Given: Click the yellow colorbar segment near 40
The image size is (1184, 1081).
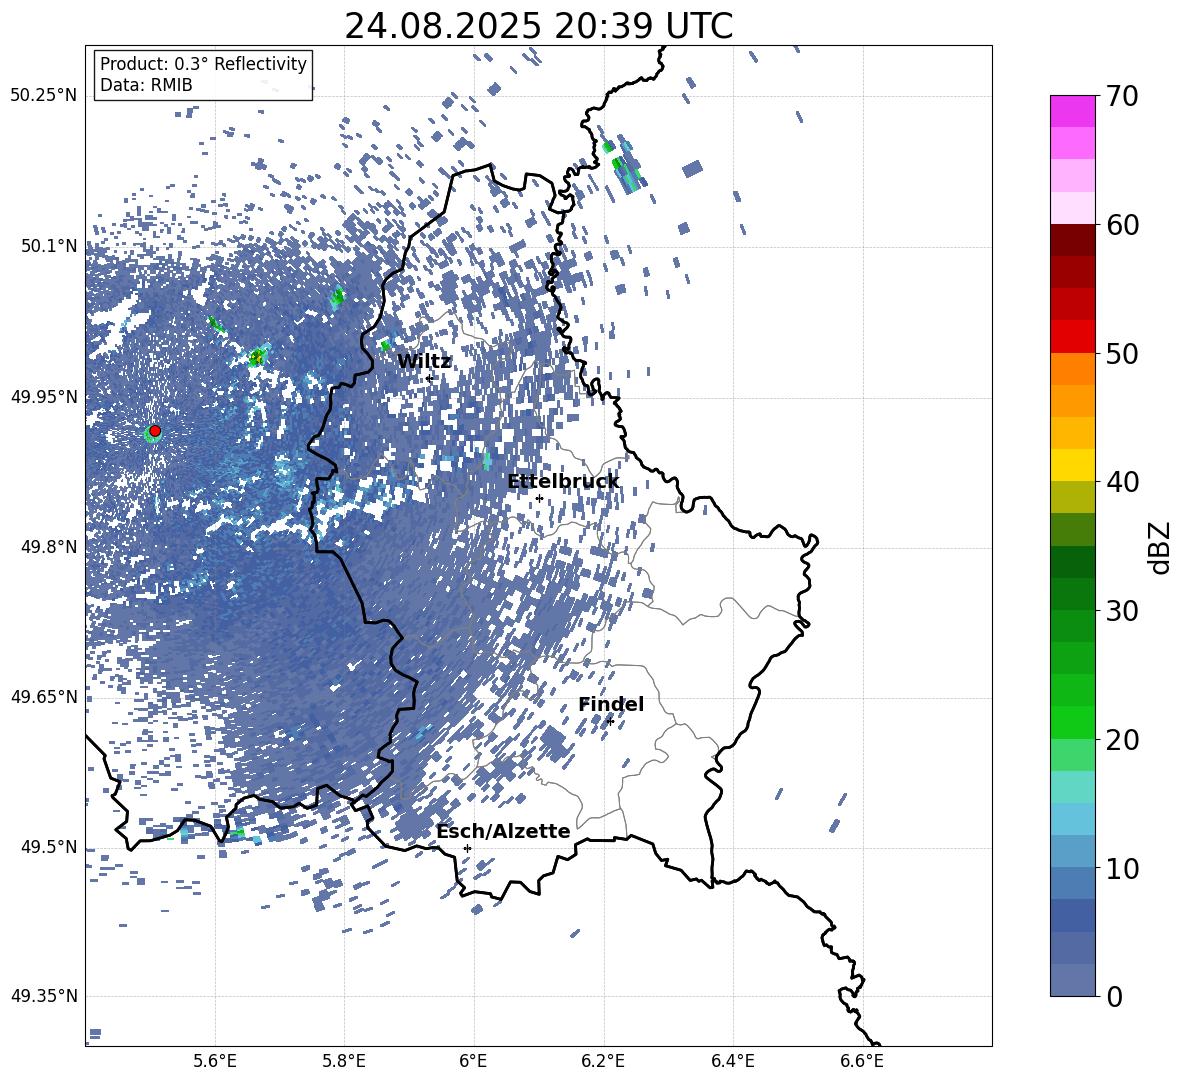Looking at the screenshot, I should [x=1072, y=466].
